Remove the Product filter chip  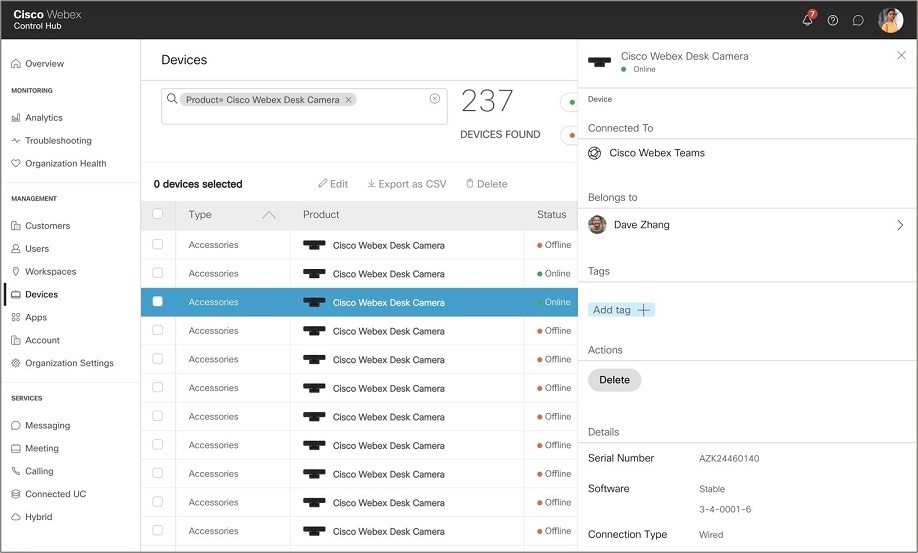pyautogui.click(x=348, y=99)
